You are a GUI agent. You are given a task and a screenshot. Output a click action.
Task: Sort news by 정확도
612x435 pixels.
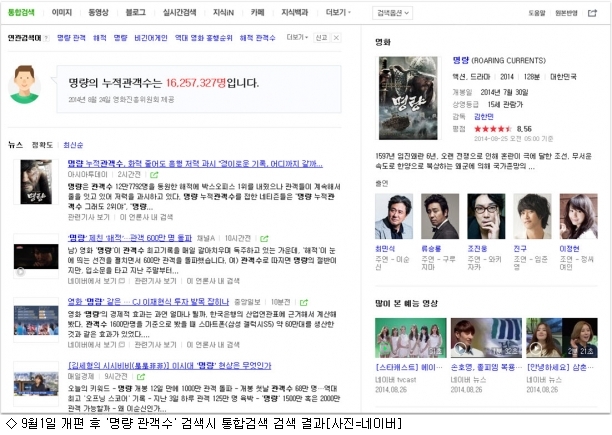point(42,145)
